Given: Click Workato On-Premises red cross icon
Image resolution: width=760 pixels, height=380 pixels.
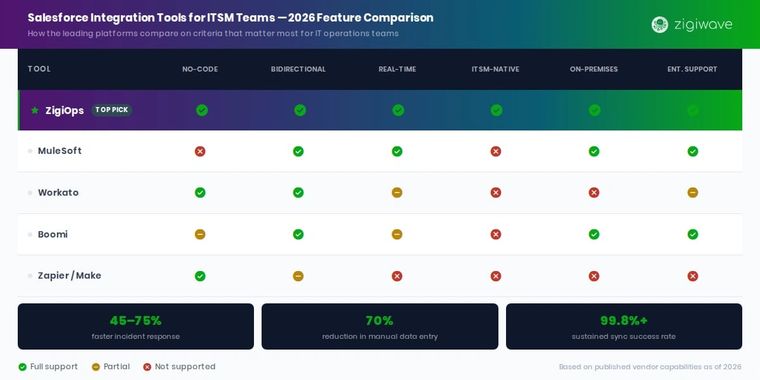Looking at the screenshot, I should tap(594, 193).
